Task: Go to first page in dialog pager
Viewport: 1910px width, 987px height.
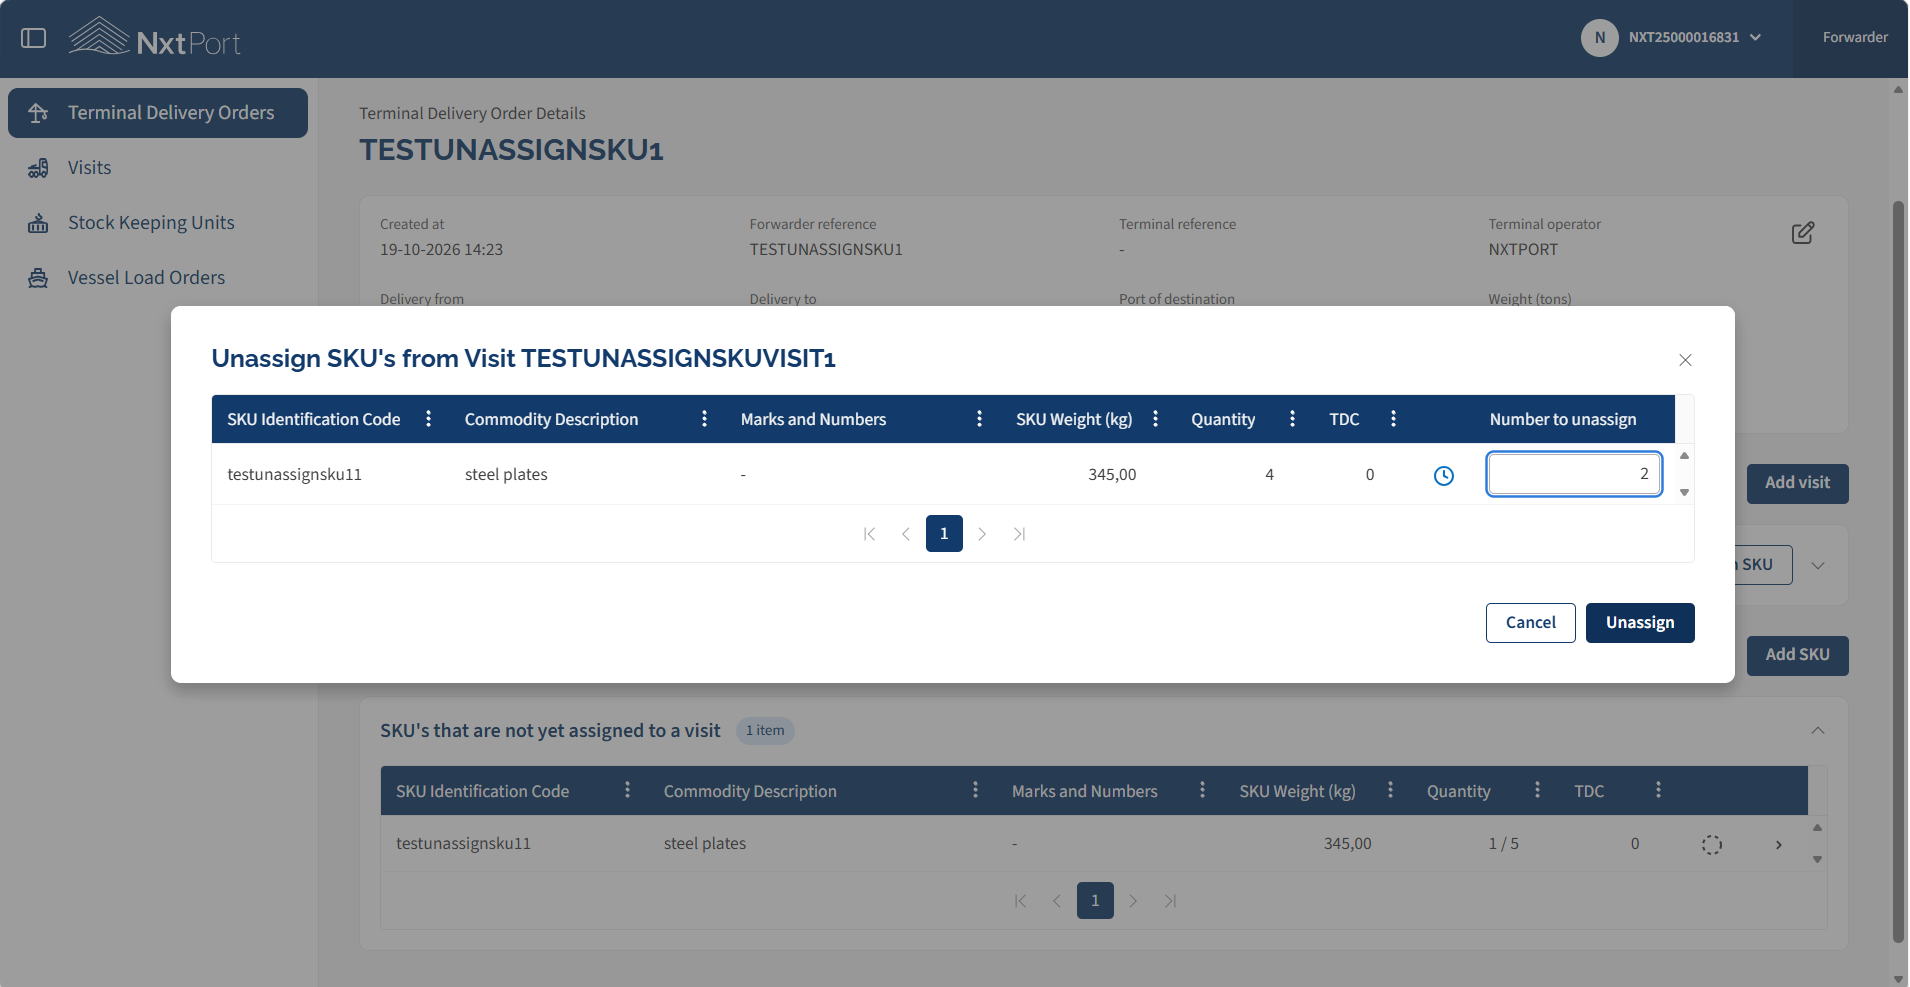Action: pos(869,534)
